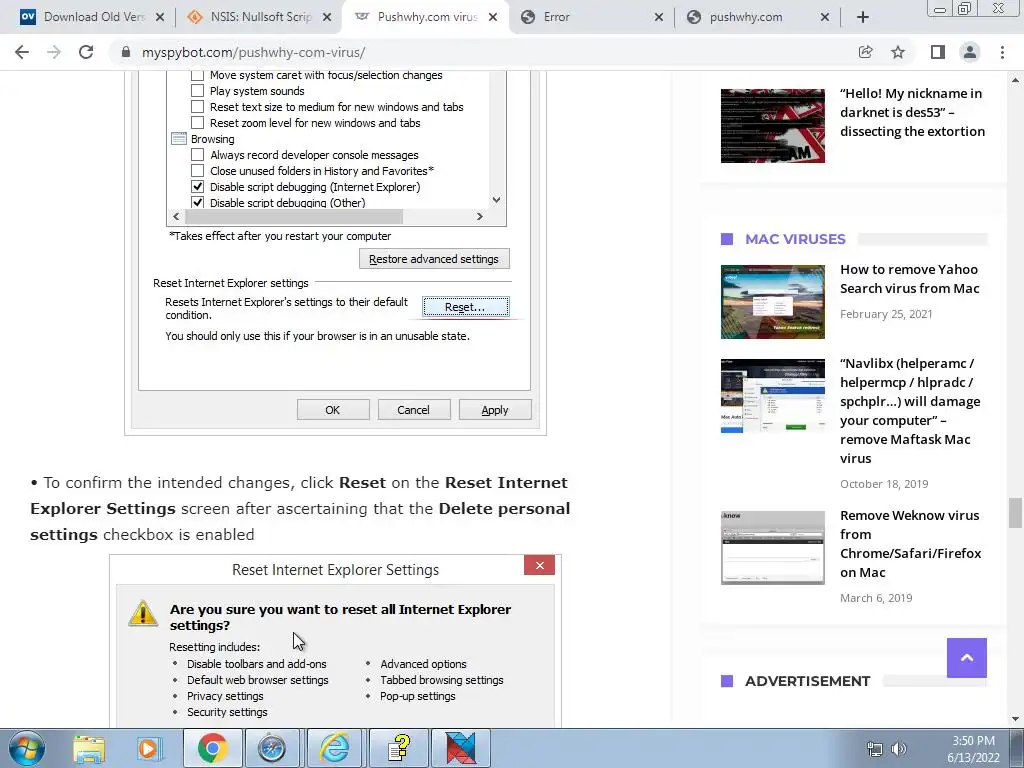Image resolution: width=1024 pixels, height=768 pixels.
Task: Click the Weknow virus article thumbnail
Action: tap(773, 548)
